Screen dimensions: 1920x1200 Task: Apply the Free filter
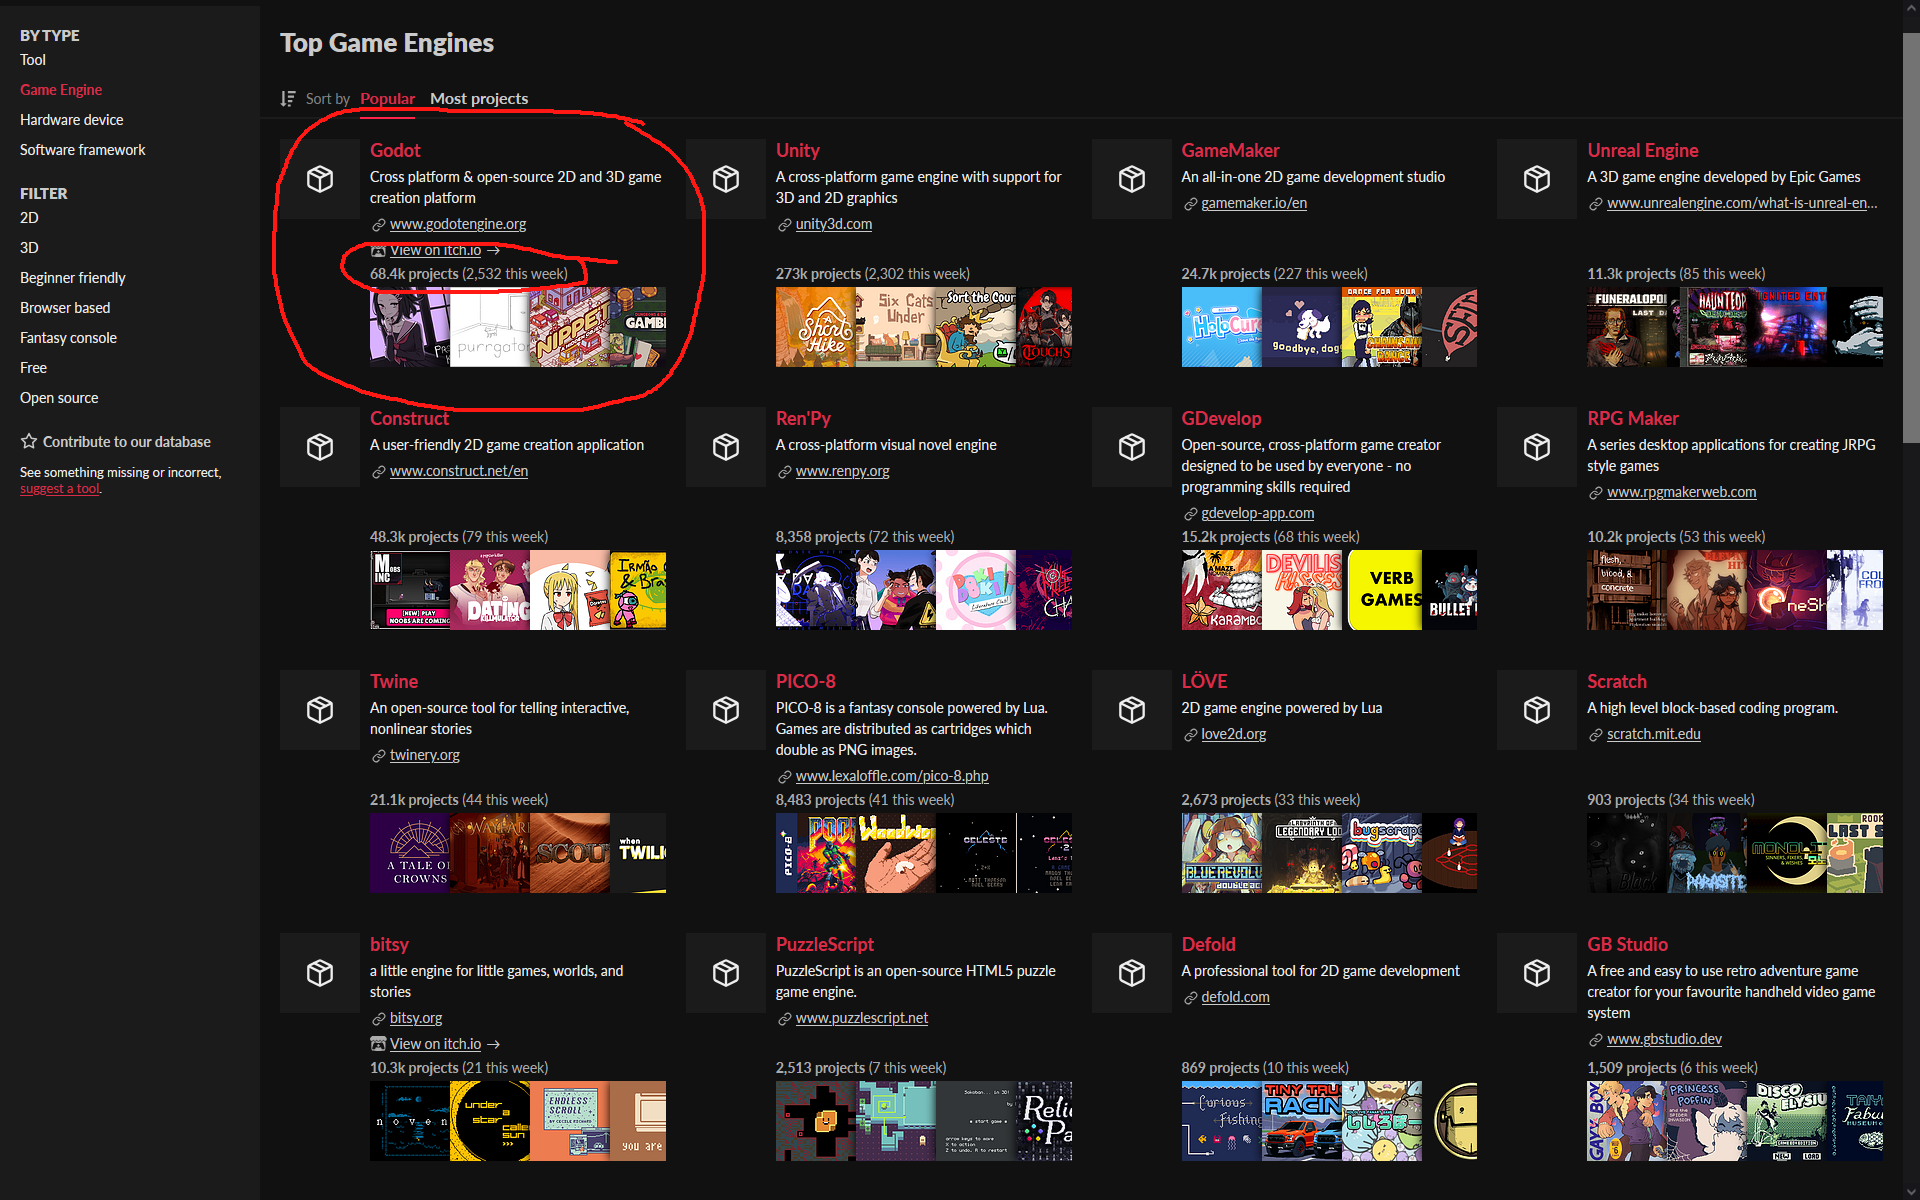[33, 368]
